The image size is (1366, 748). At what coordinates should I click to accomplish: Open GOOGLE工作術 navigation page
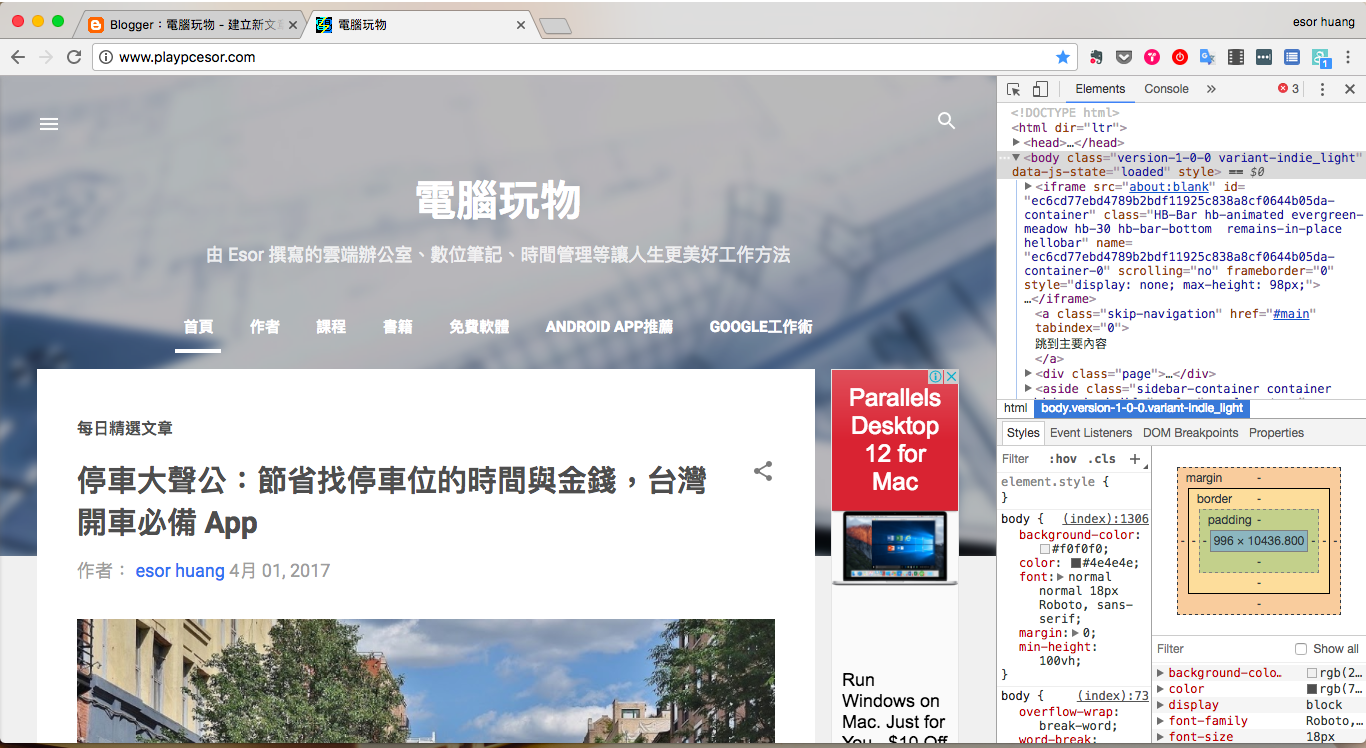tap(761, 327)
